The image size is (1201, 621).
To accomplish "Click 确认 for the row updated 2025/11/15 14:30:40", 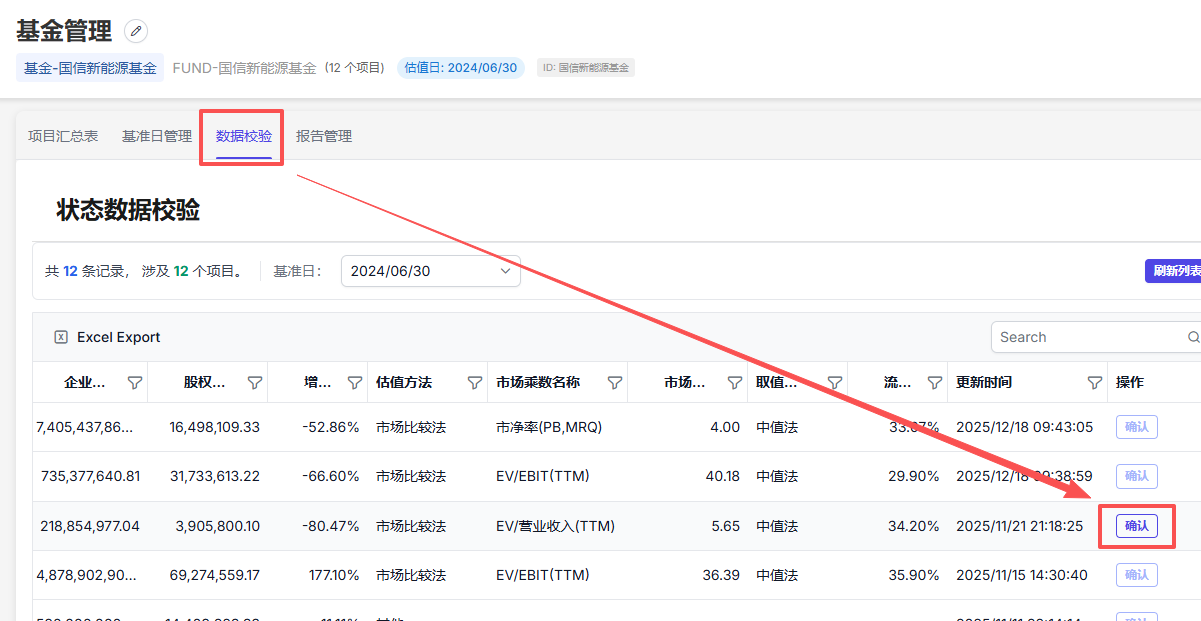I will click(1137, 575).
